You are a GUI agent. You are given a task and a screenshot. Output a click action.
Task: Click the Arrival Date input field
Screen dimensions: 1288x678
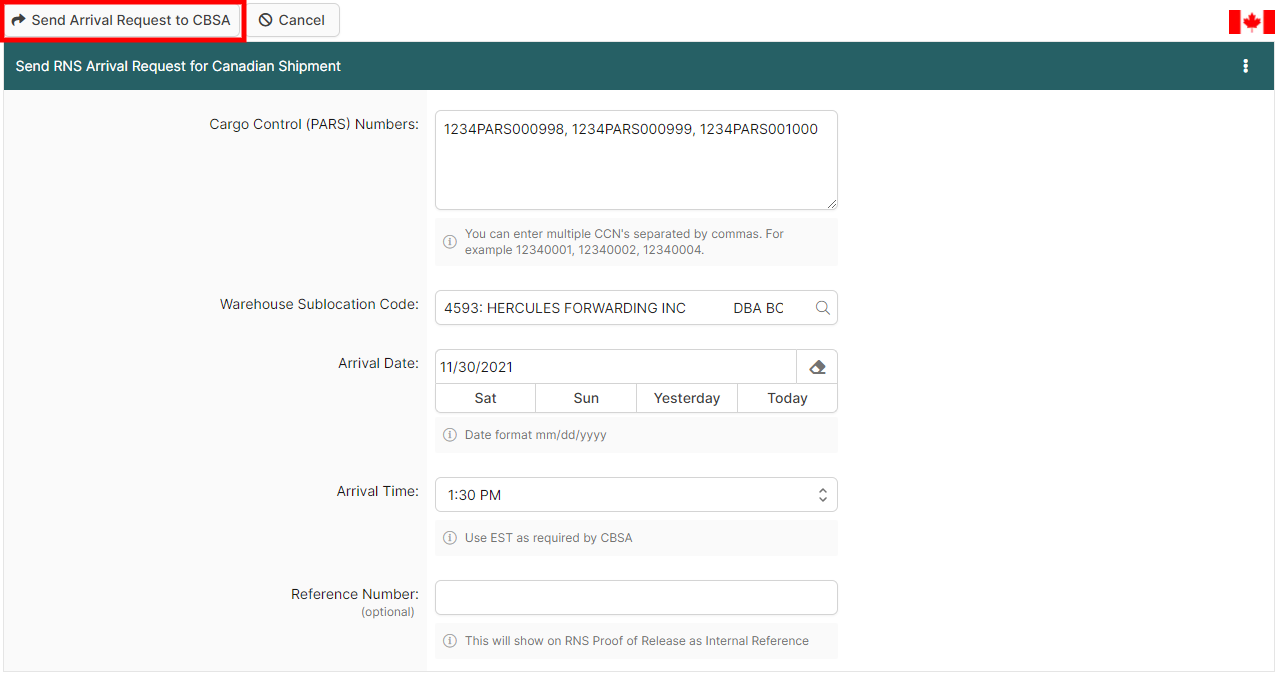point(615,367)
